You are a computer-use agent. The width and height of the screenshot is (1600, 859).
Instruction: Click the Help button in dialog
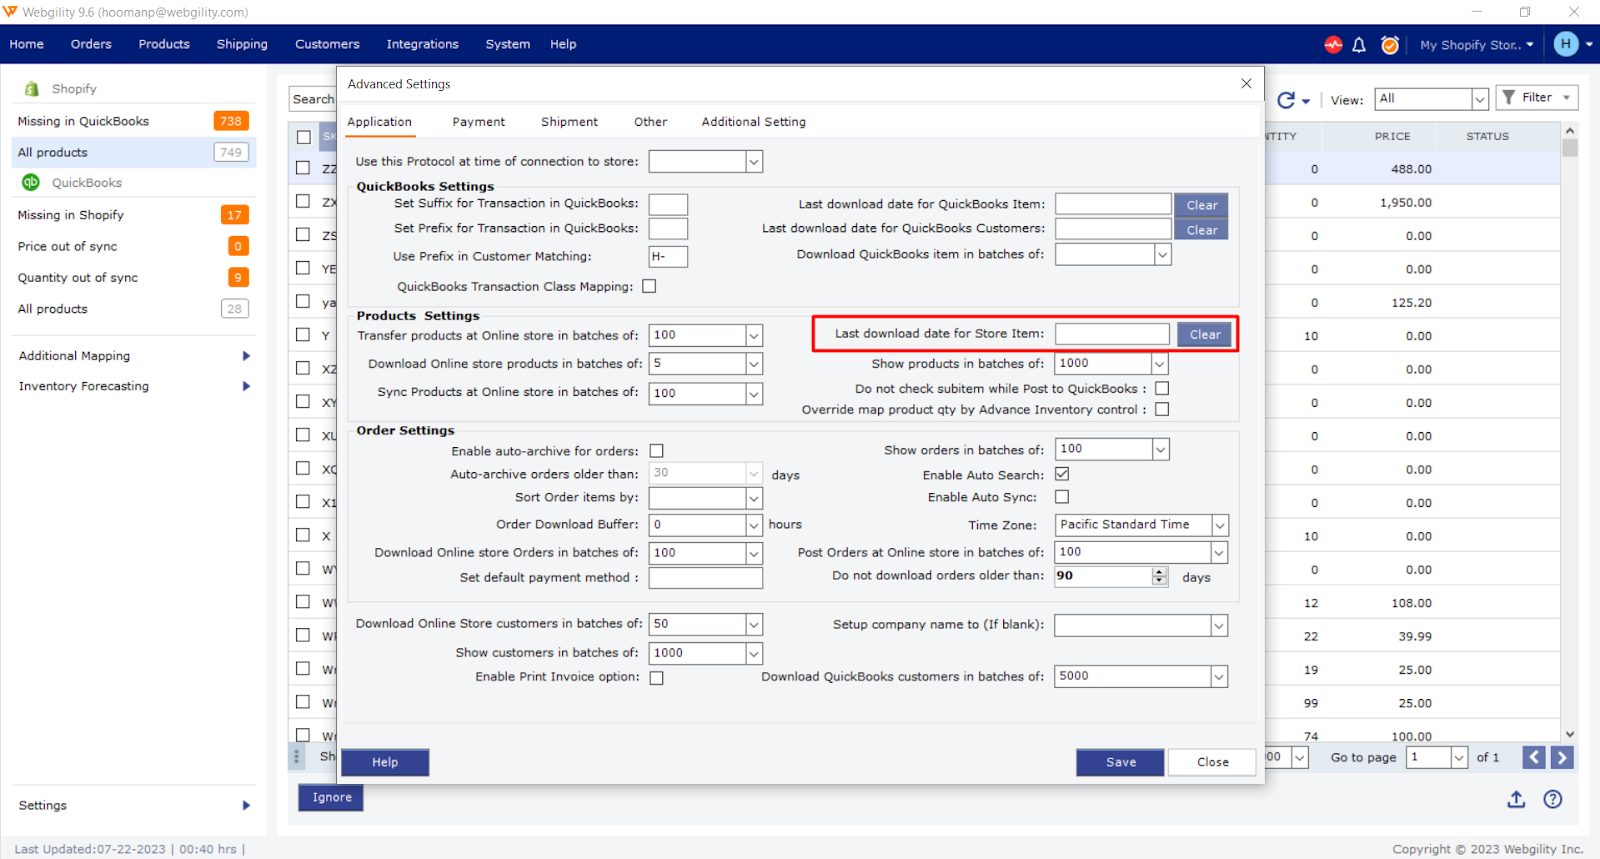pyautogui.click(x=385, y=762)
